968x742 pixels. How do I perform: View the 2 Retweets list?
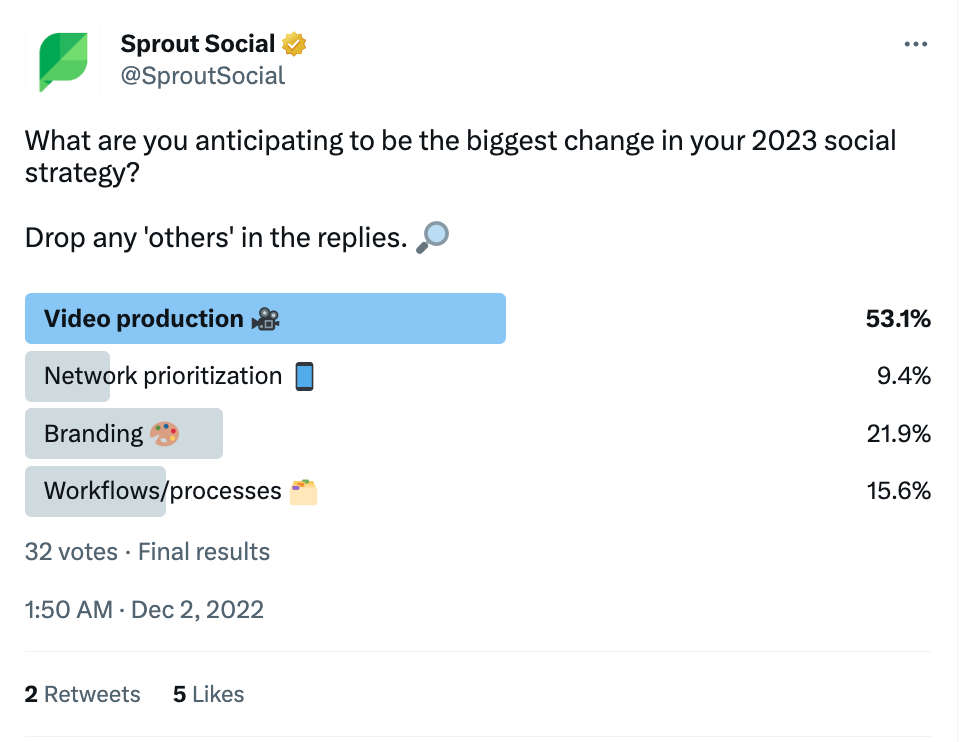click(x=83, y=694)
